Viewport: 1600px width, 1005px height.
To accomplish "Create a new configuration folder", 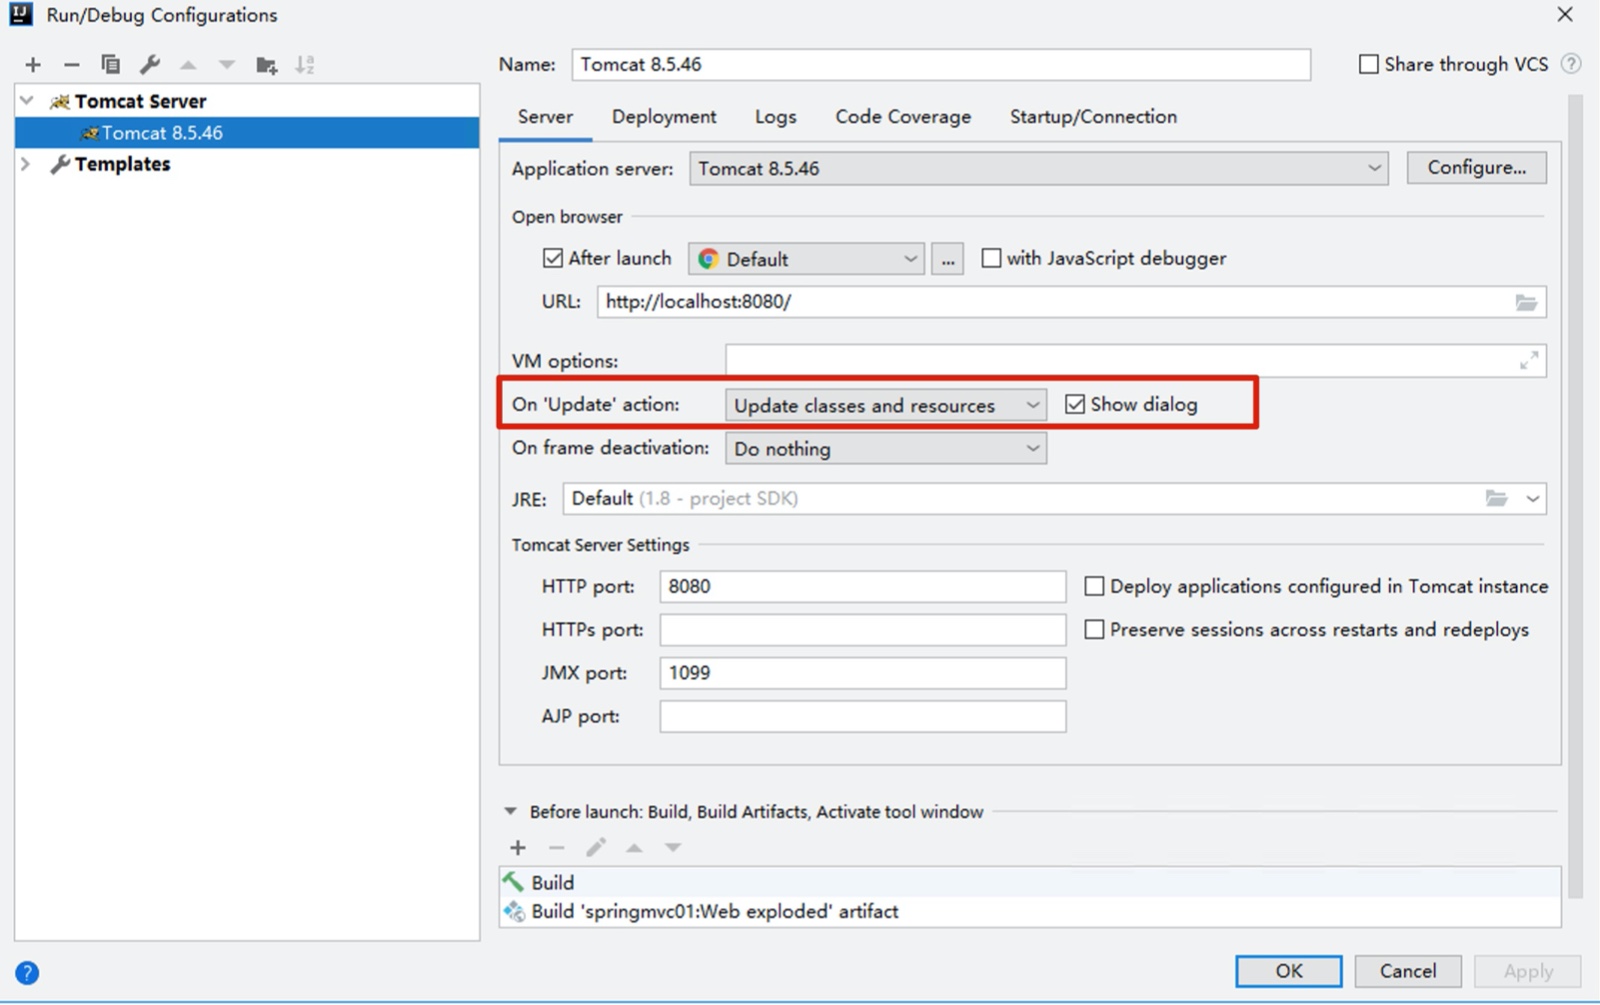I will tap(266, 65).
